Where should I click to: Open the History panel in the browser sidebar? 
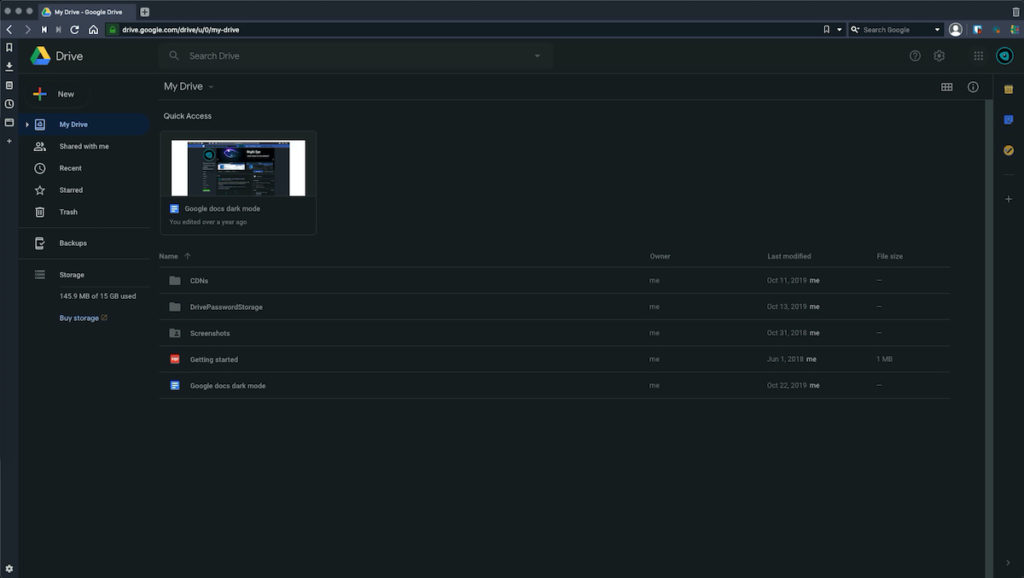pos(9,104)
